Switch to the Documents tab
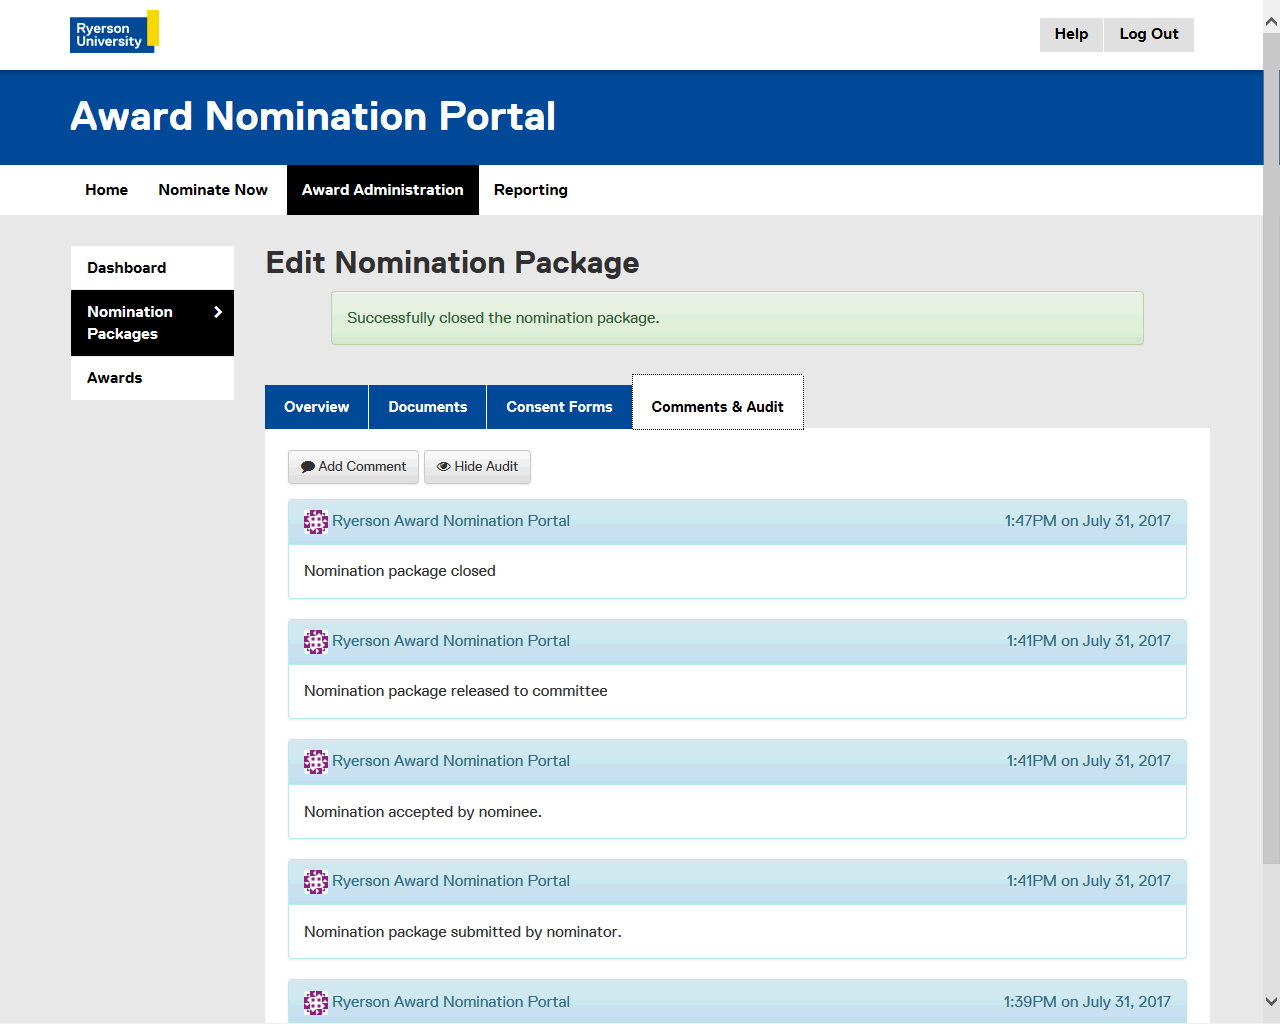The width and height of the screenshot is (1280, 1024). 427,407
